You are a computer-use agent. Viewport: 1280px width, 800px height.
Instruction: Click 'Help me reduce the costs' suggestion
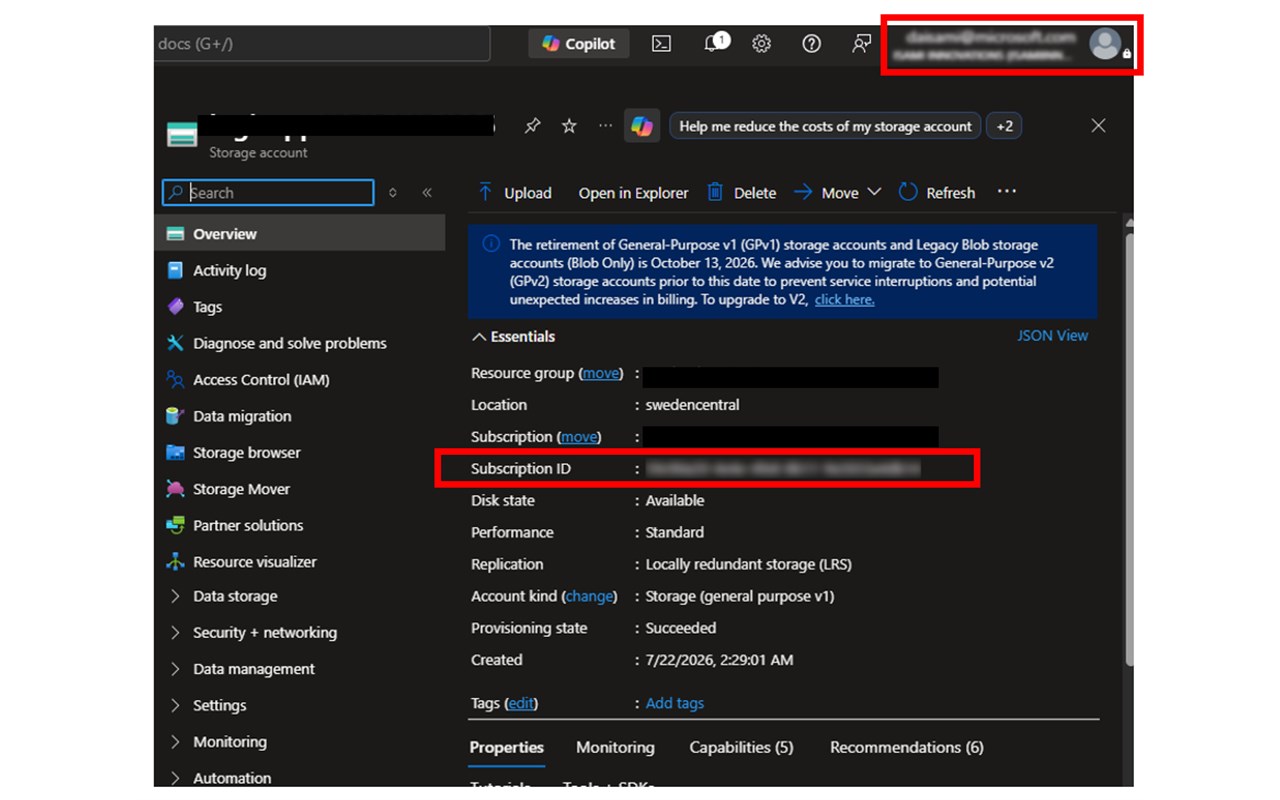coord(825,126)
